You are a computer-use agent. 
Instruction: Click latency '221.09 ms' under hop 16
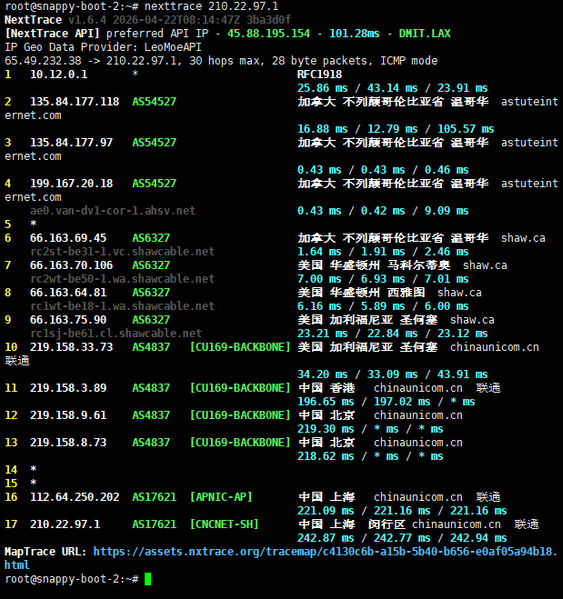click(x=326, y=511)
